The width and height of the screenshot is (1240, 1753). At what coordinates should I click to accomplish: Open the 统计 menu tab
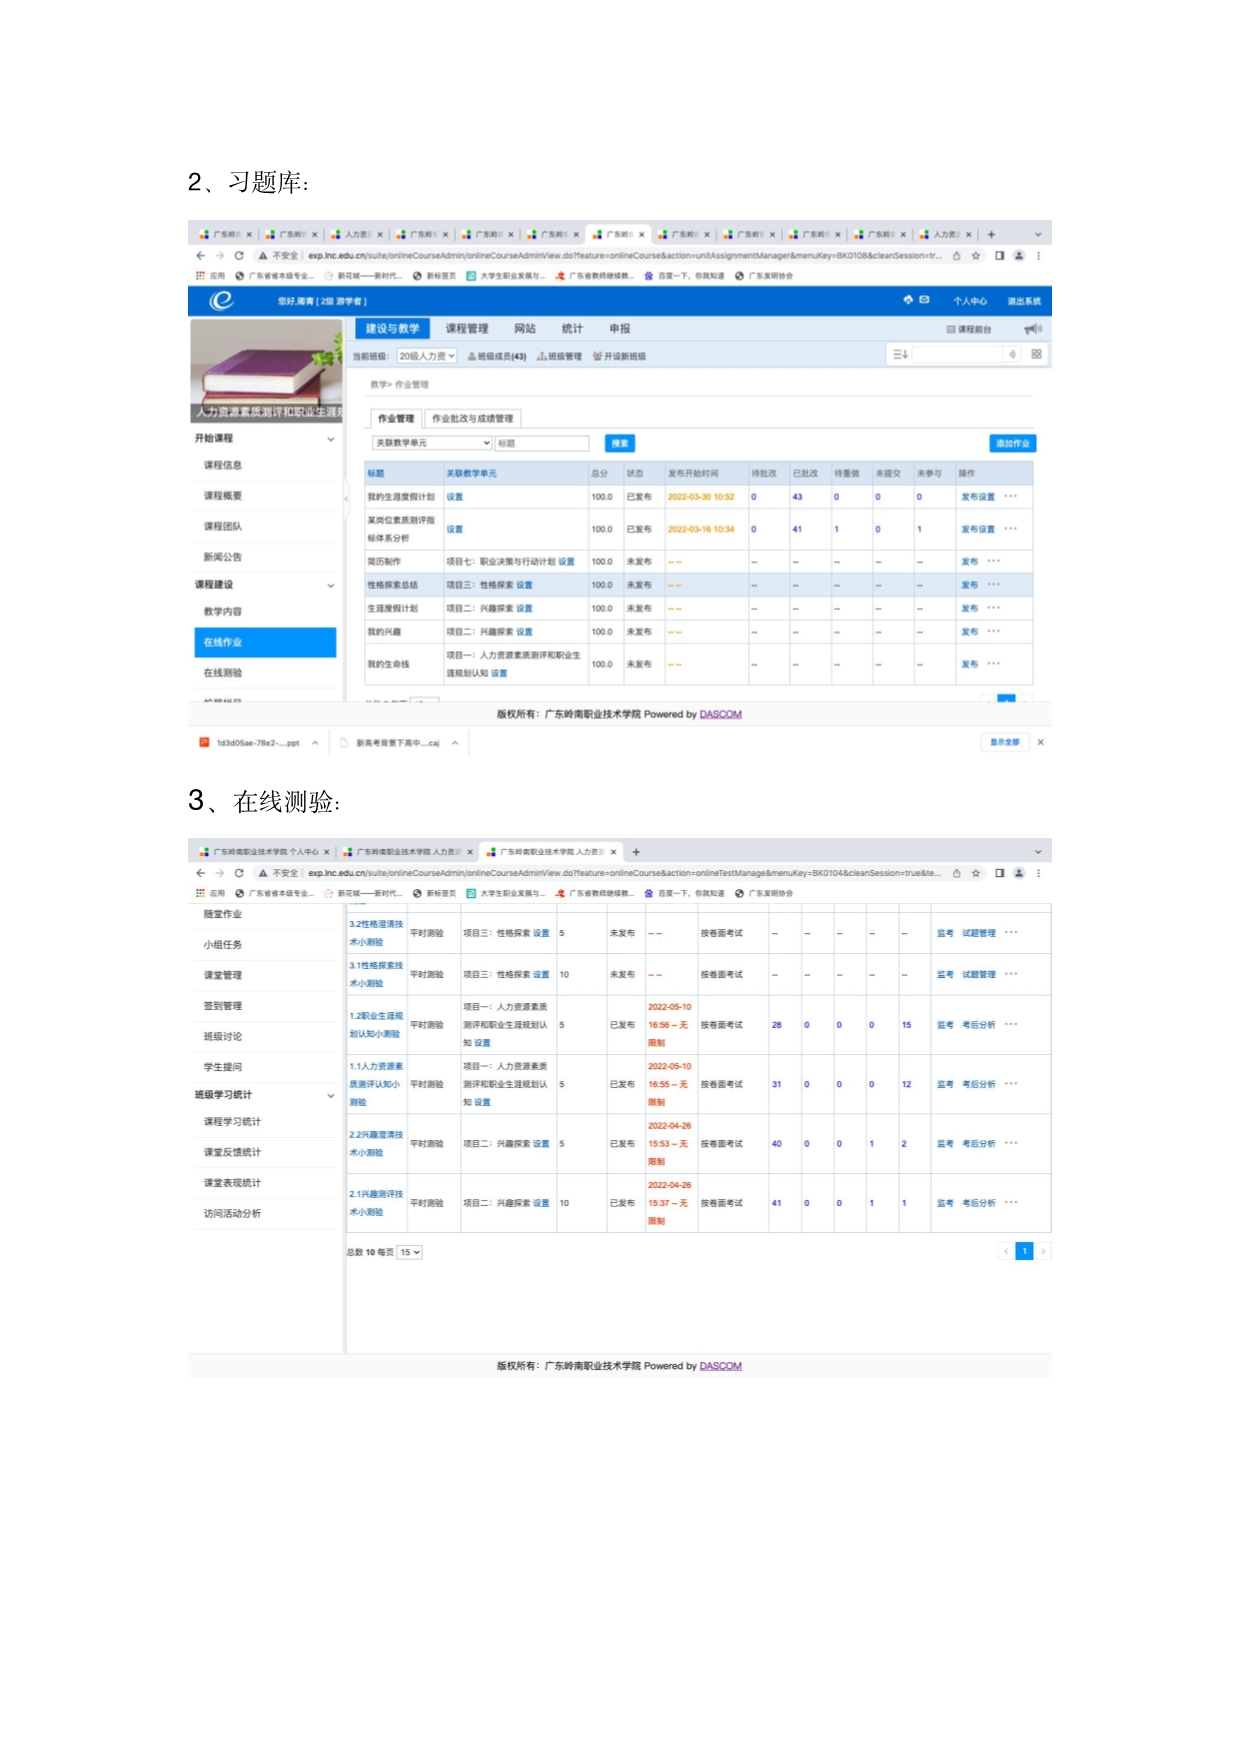pos(572,329)
